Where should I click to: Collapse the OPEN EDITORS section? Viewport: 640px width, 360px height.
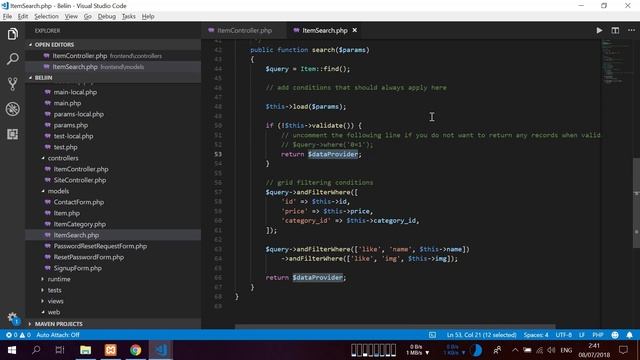click(54, 44)
